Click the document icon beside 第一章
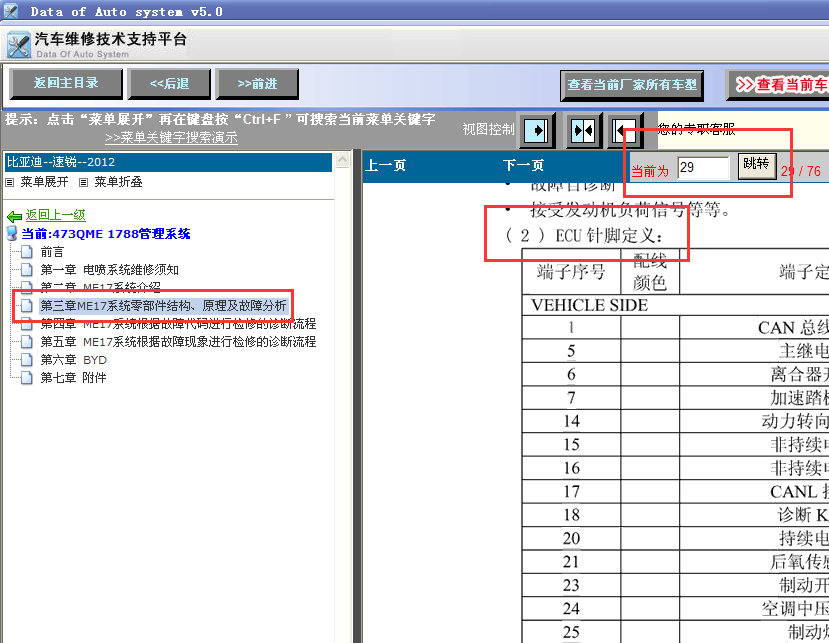Screen dimensions: 829x643 click(x=27, y=270)
